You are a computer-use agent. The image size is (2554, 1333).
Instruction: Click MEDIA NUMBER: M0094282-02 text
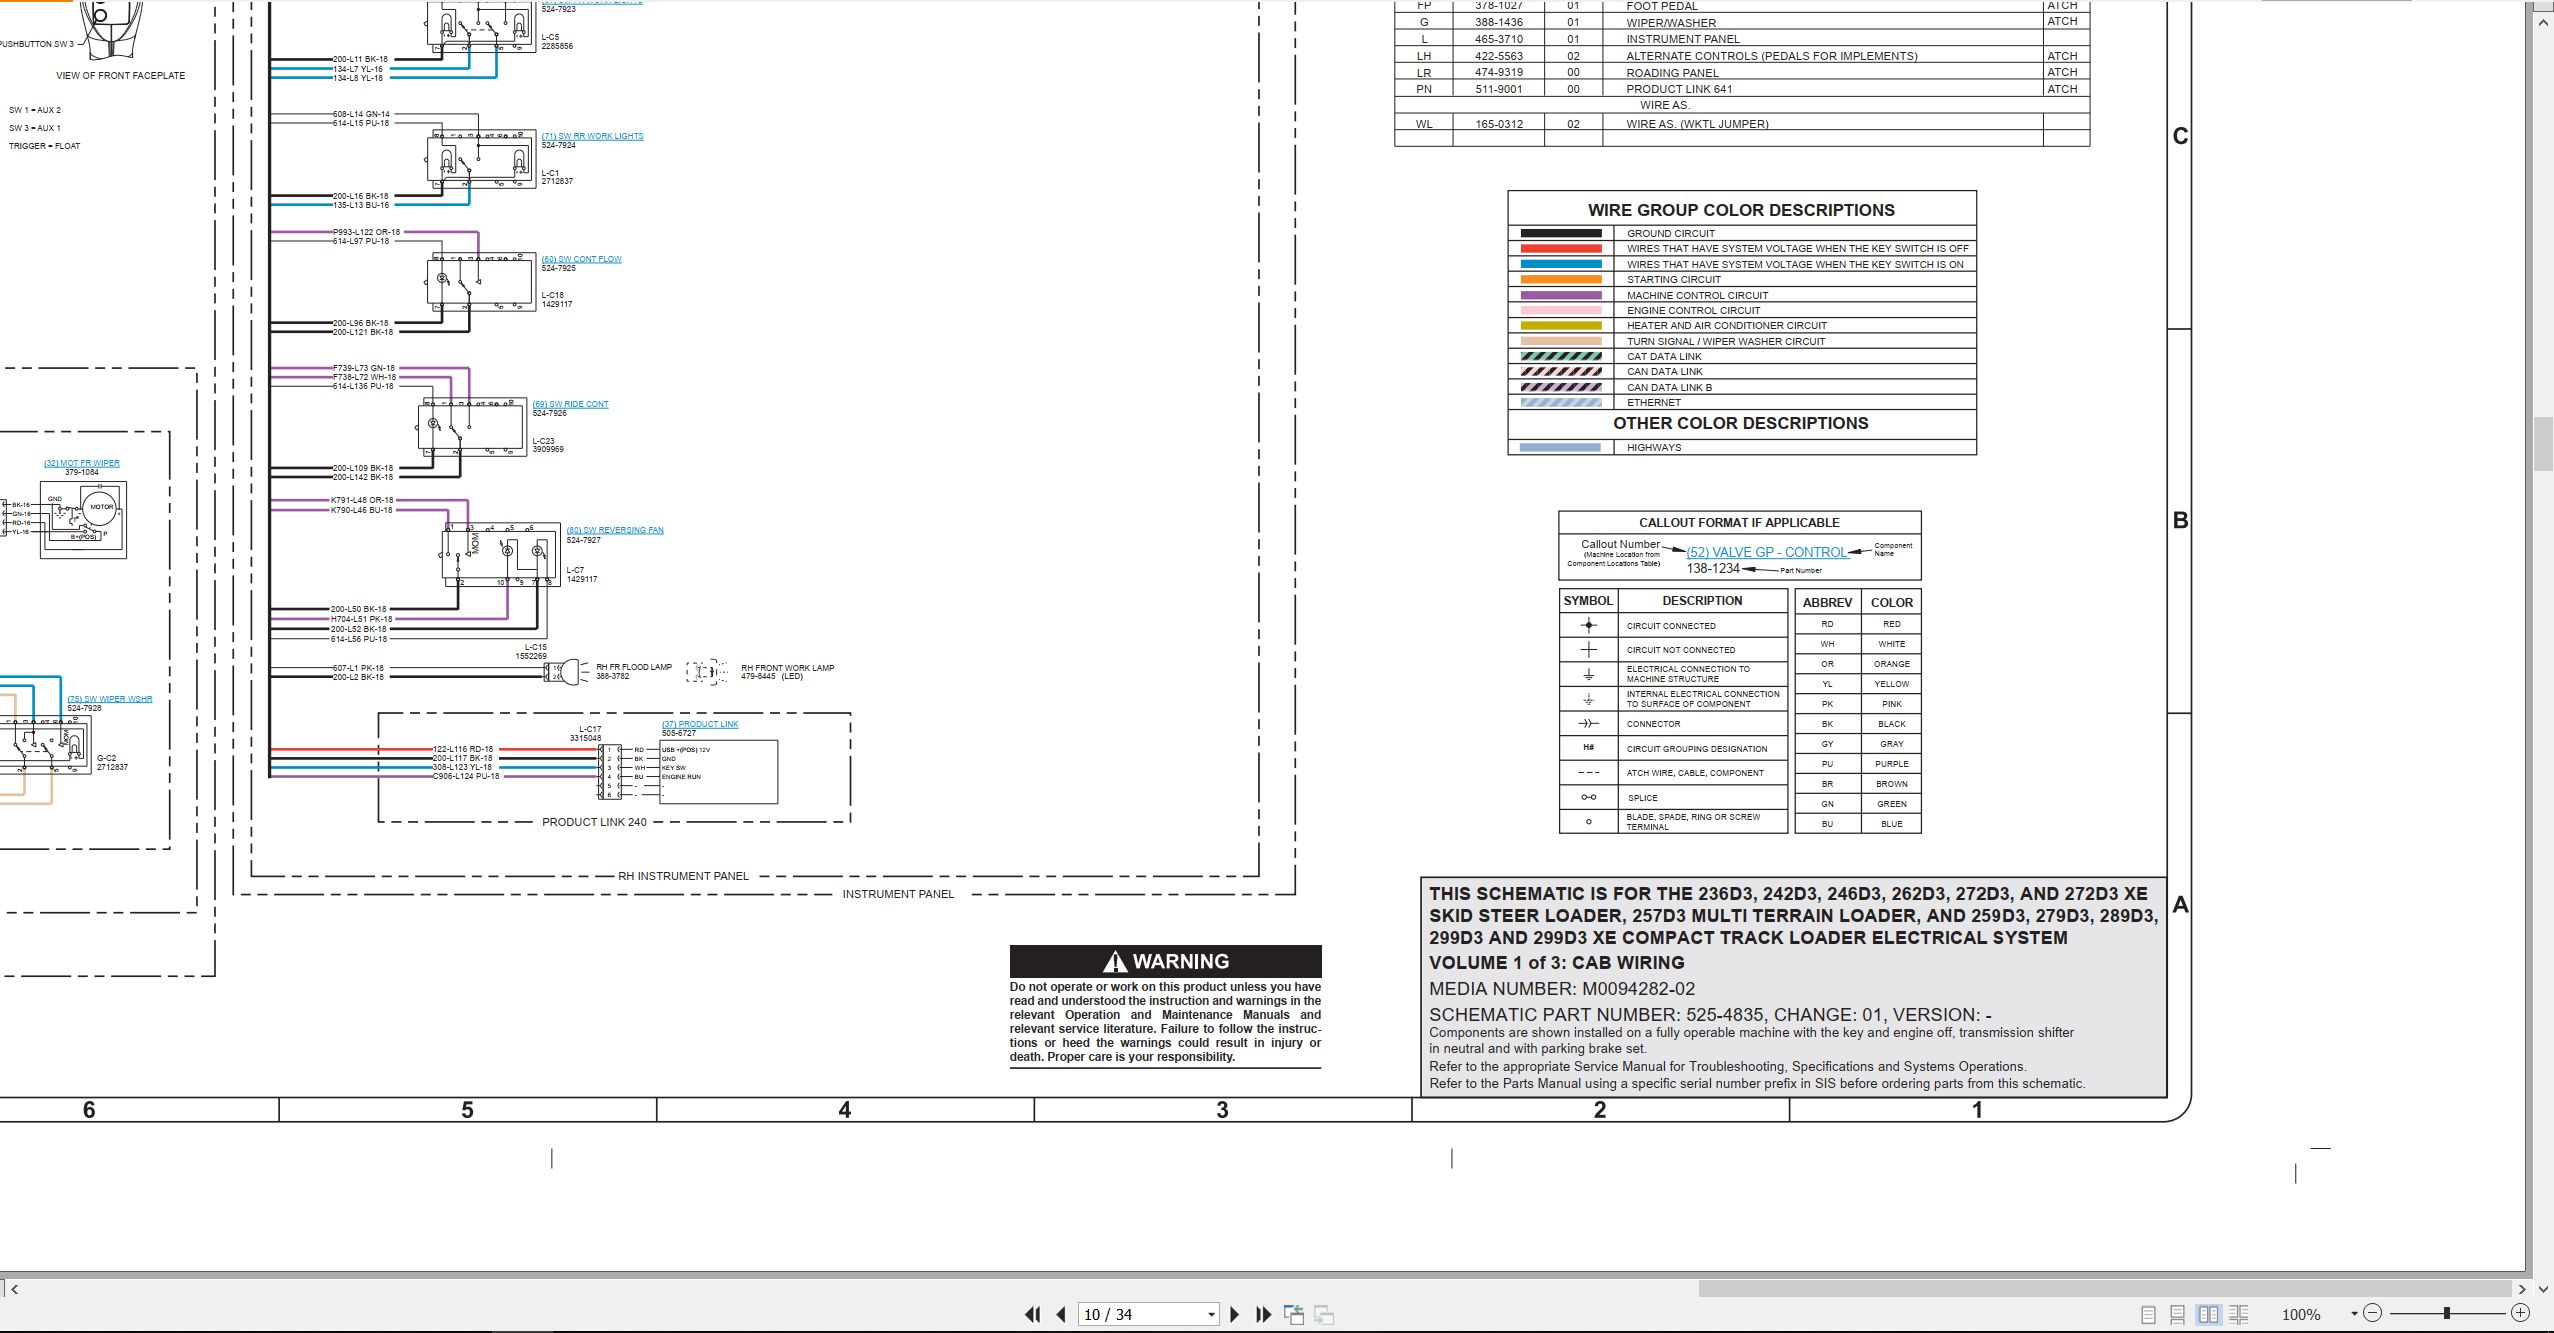[x=1562, y=988]
